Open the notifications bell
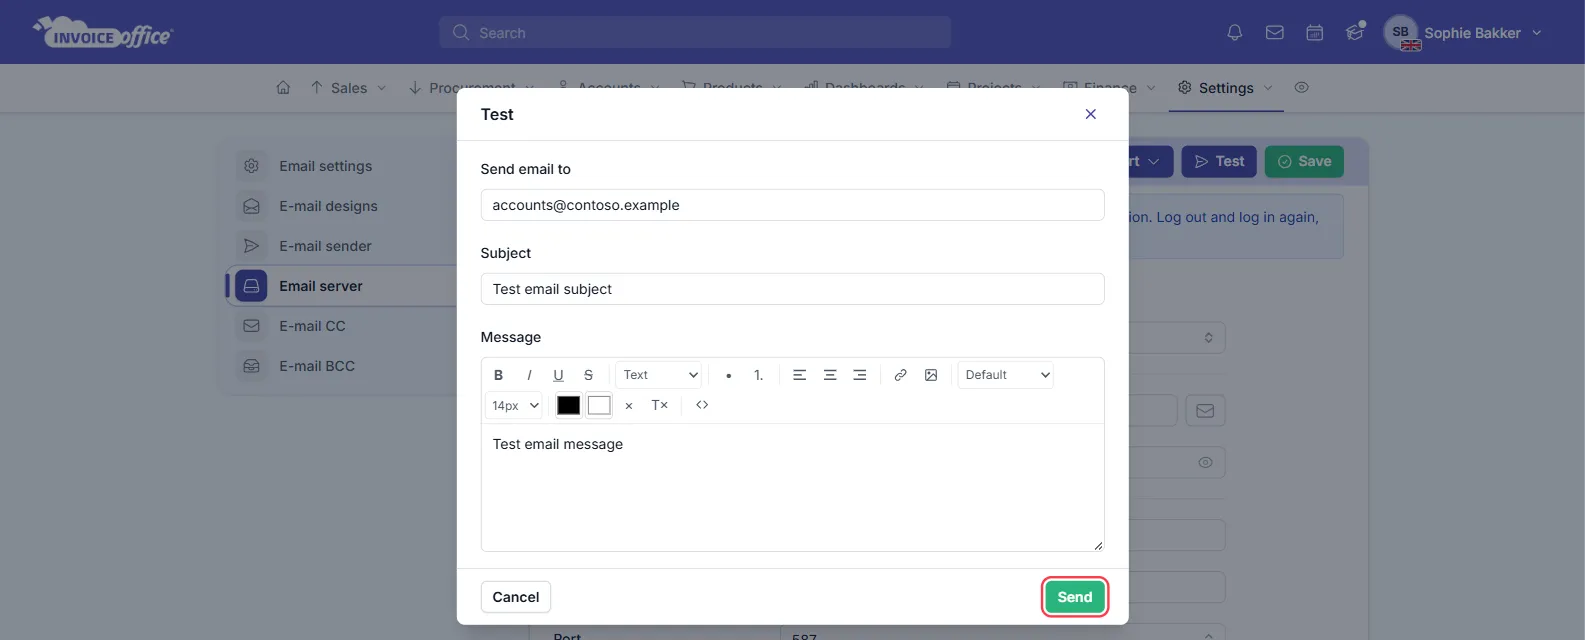 [x=1234, y=33]
